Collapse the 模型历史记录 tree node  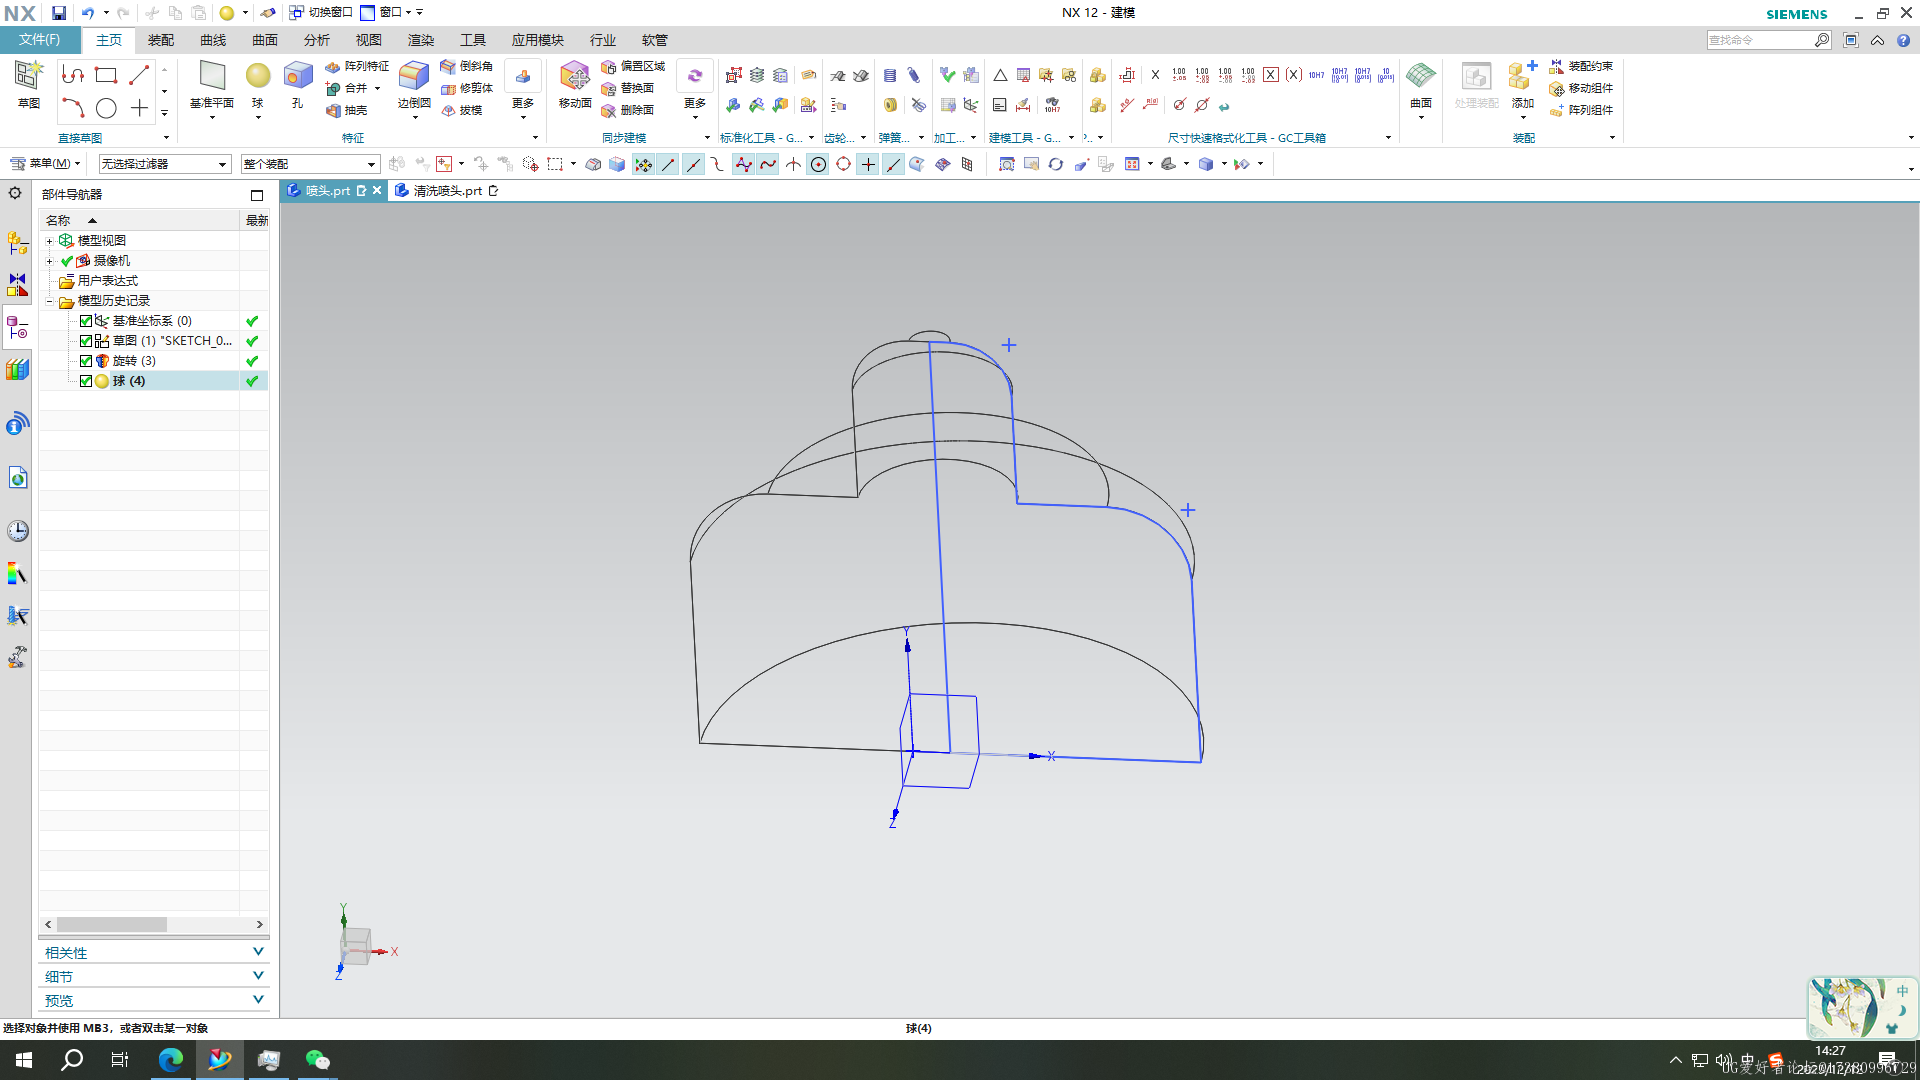pyautogui.click(x=49, y=301)
